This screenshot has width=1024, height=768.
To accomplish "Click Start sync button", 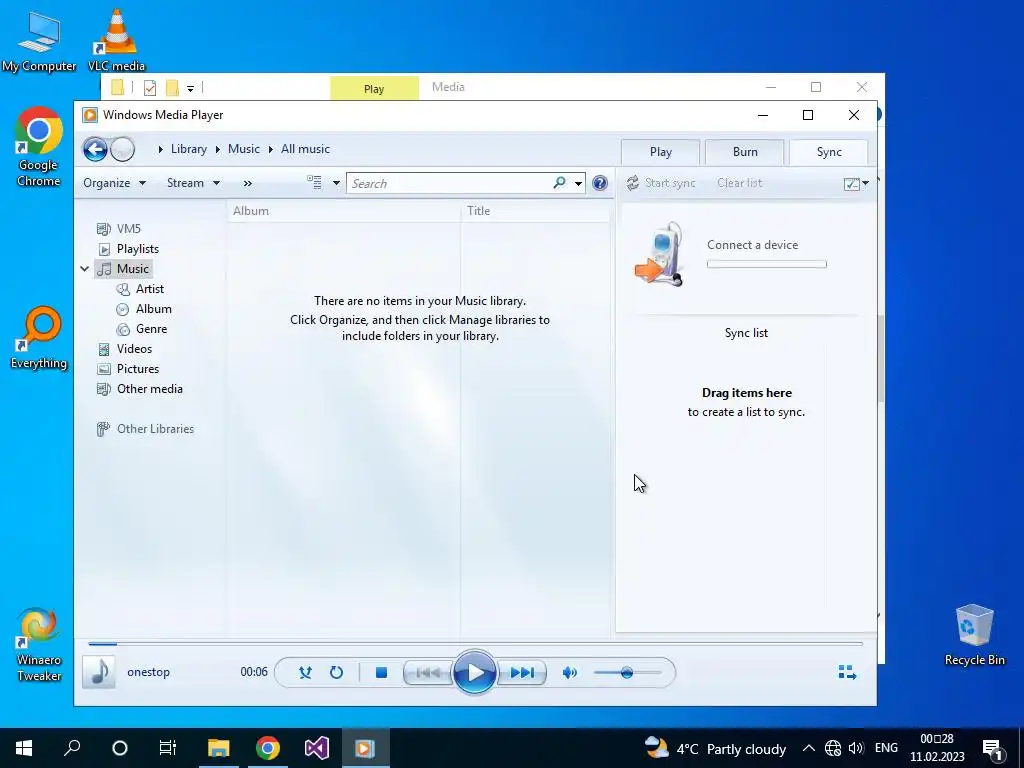I will point(661,184).
